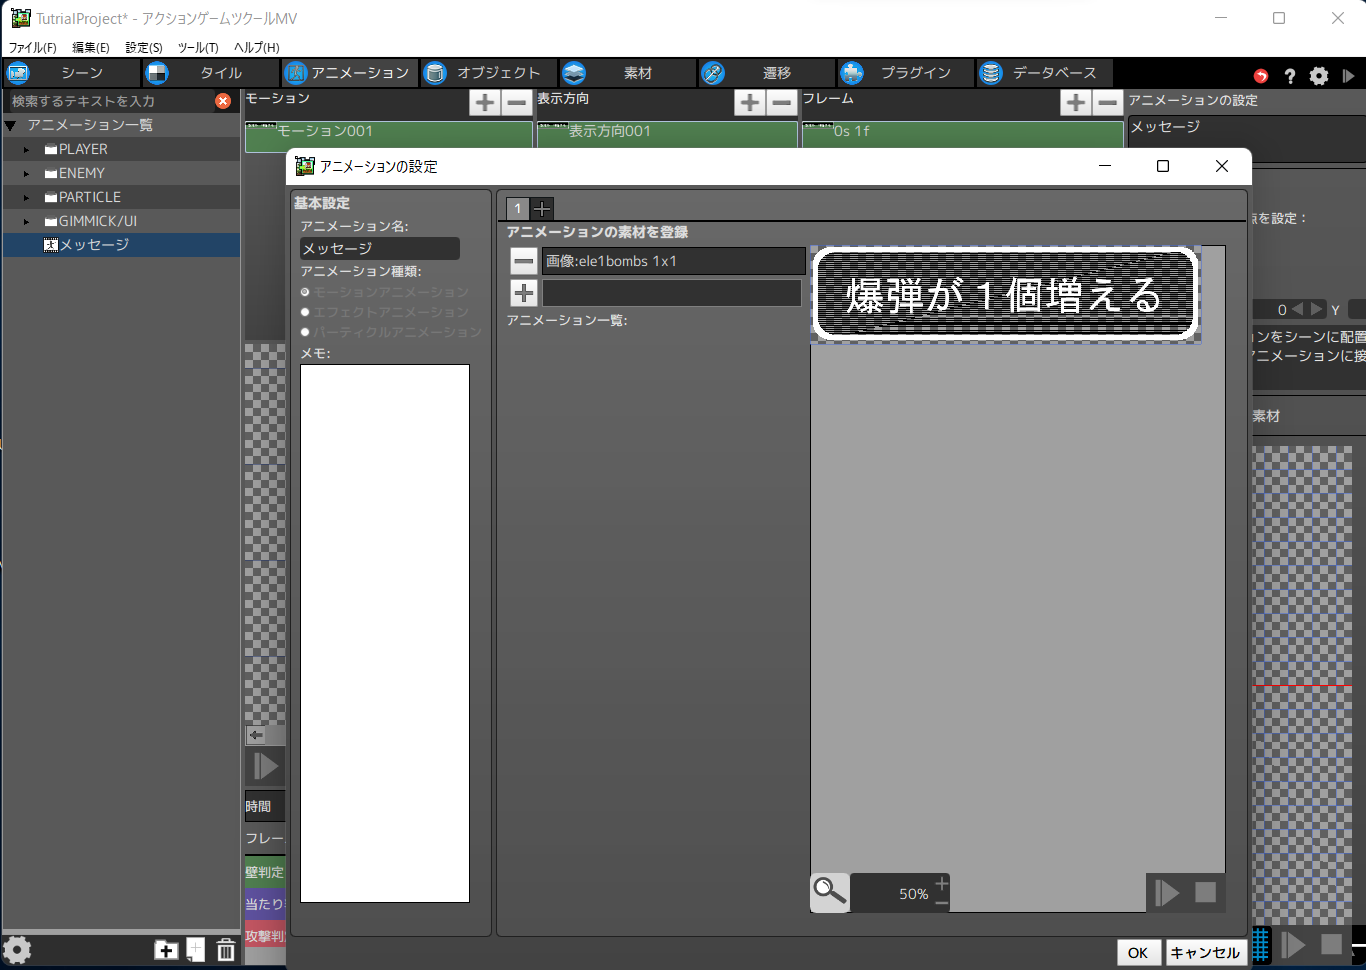Viewport: 1366px width, 970px height.
Task: Select the エフェクトアニメーション radio button
Action: (305, 311)
